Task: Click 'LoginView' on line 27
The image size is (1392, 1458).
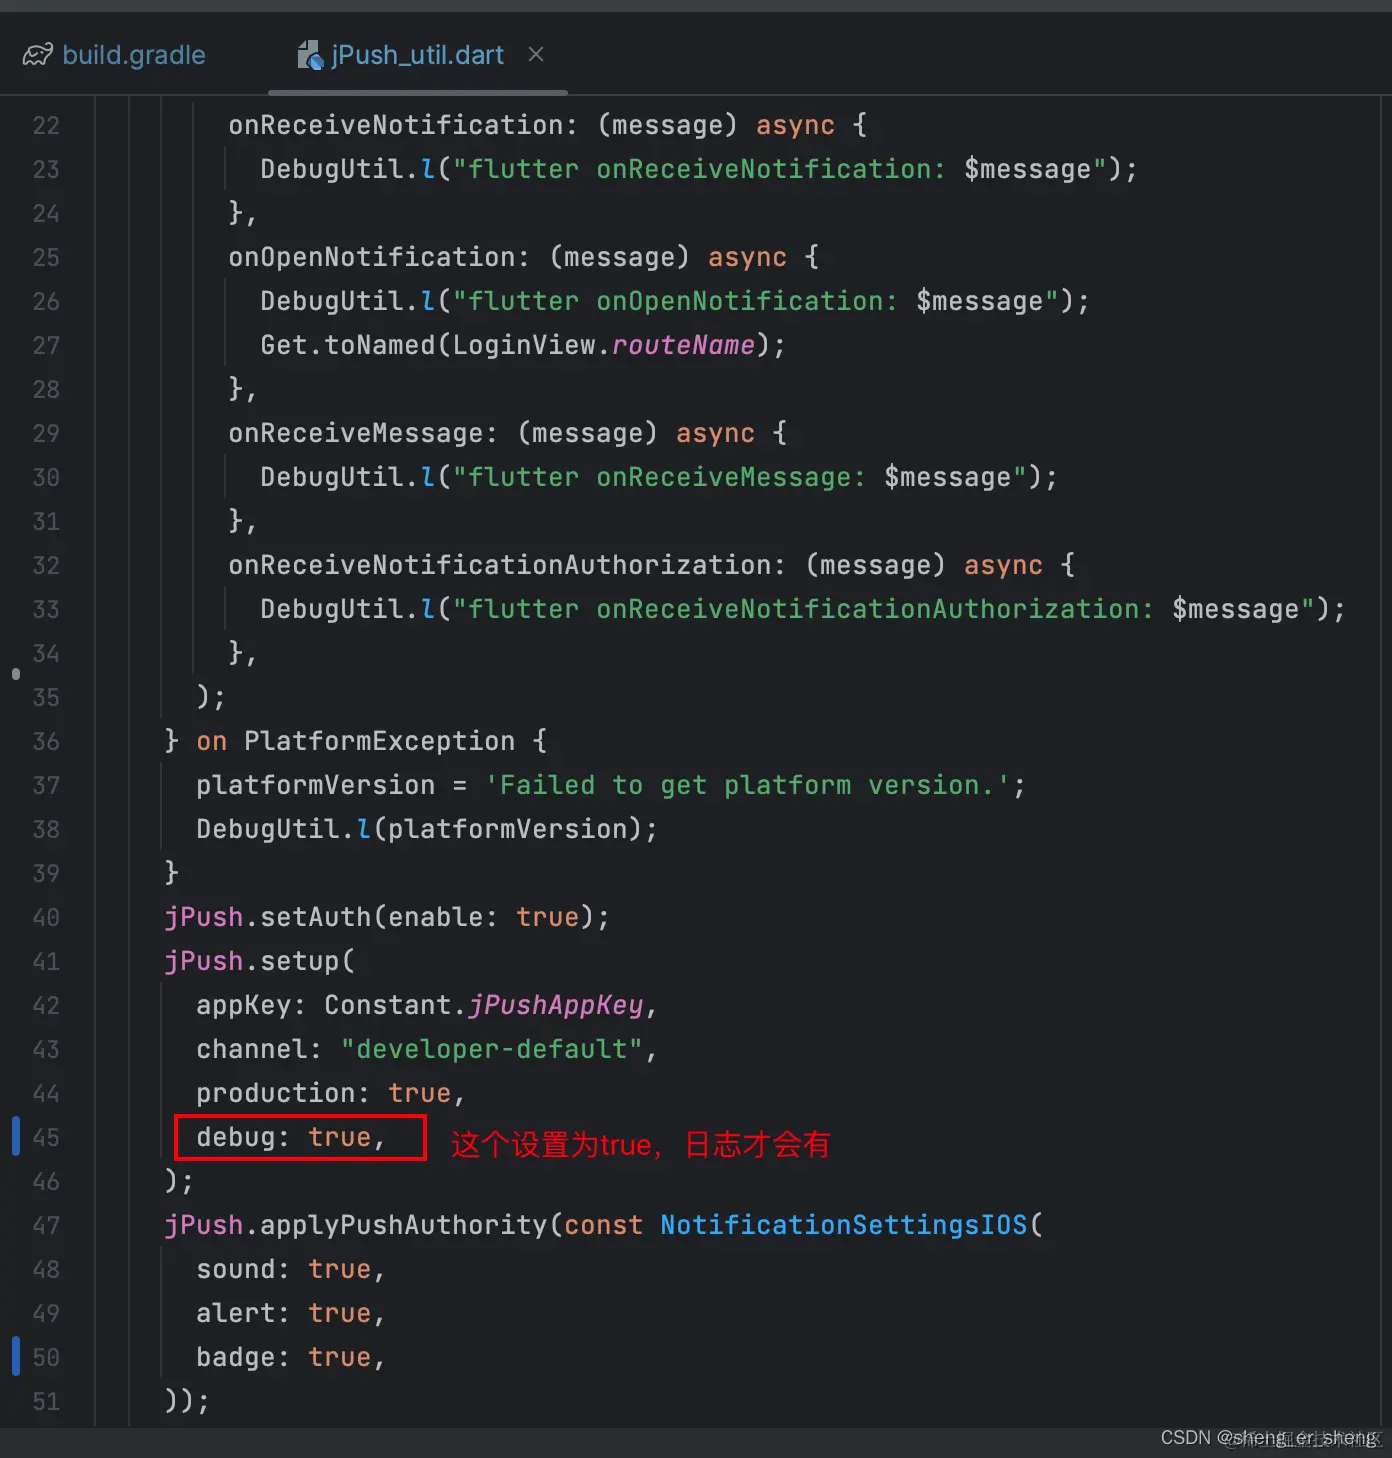Action: pos(524,345)
